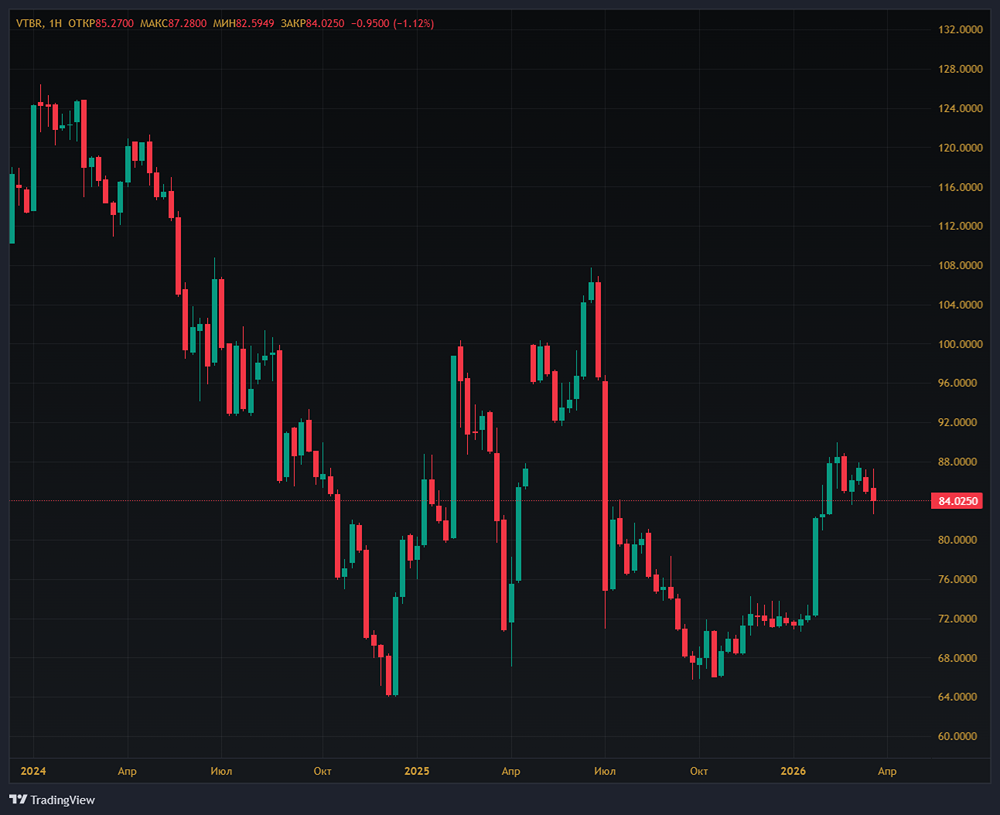The width and height of the screenshot is (1000, 815).
Task: Click the VTBR ticker symbol label
Action: tap(30, 23)
